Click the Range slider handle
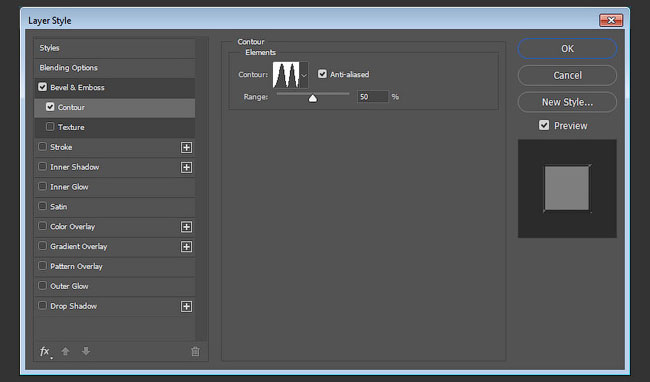The height and width of the screenshot is (382, 650). (x=313, y=98)
